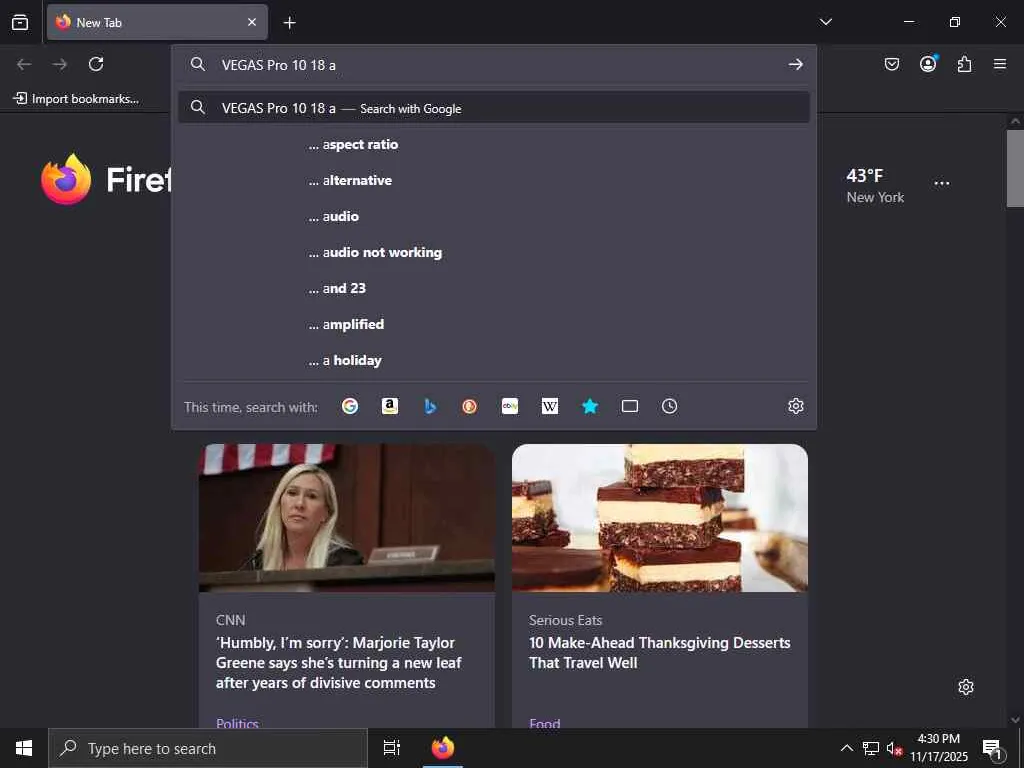
Task: Search in Bookmarks star icon
Action: (x=590, y=406)
